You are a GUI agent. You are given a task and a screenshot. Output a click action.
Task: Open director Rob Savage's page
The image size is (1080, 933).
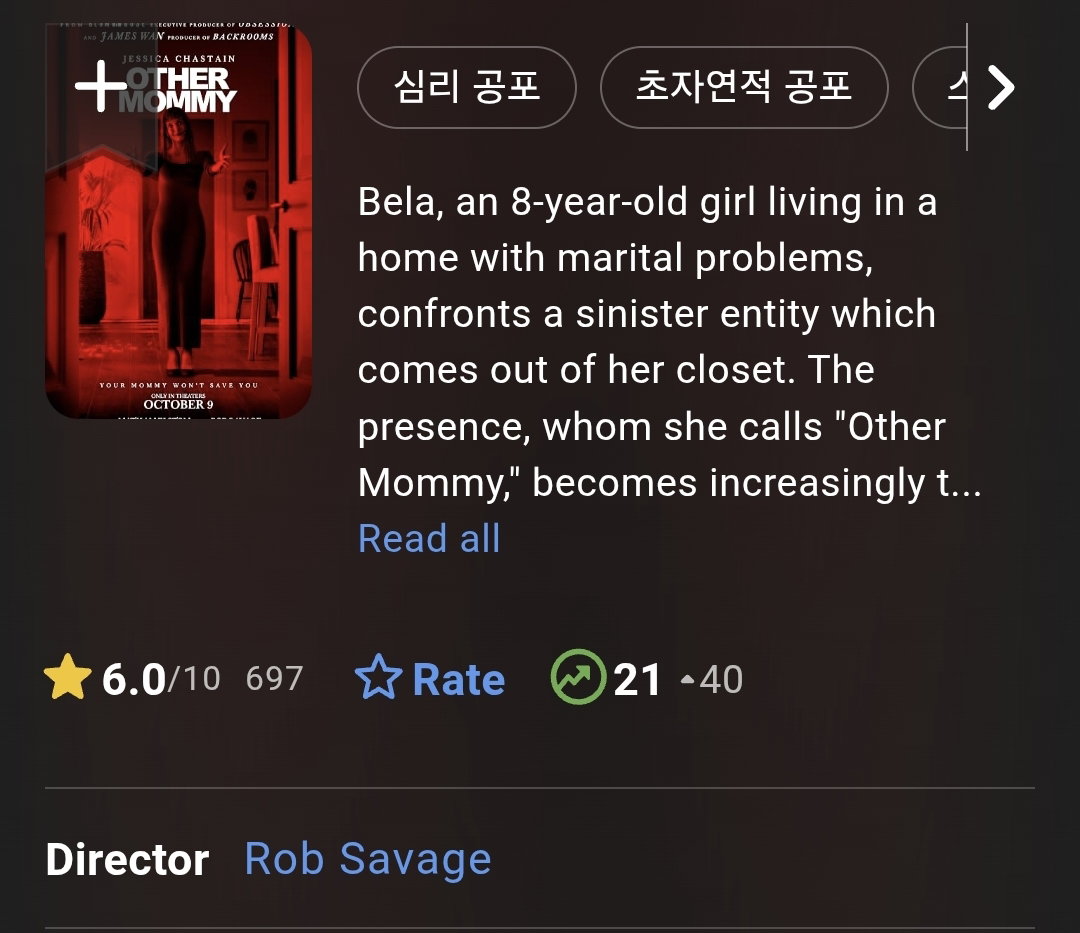[368, 859]
